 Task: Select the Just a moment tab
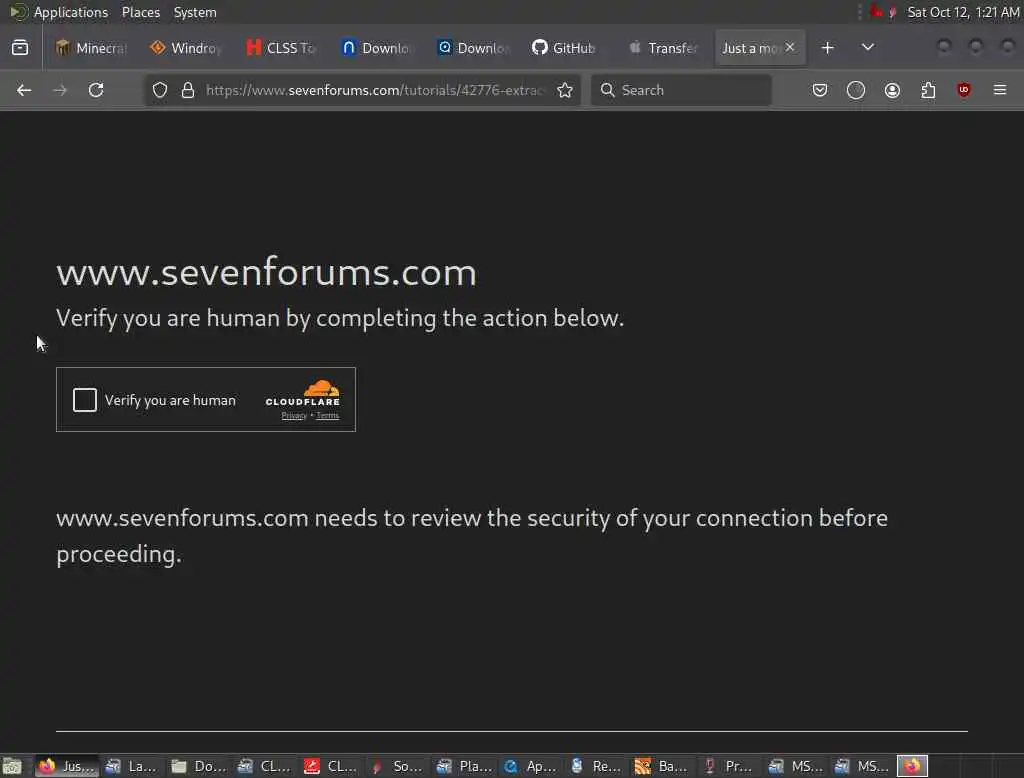(x=750, y=48)
